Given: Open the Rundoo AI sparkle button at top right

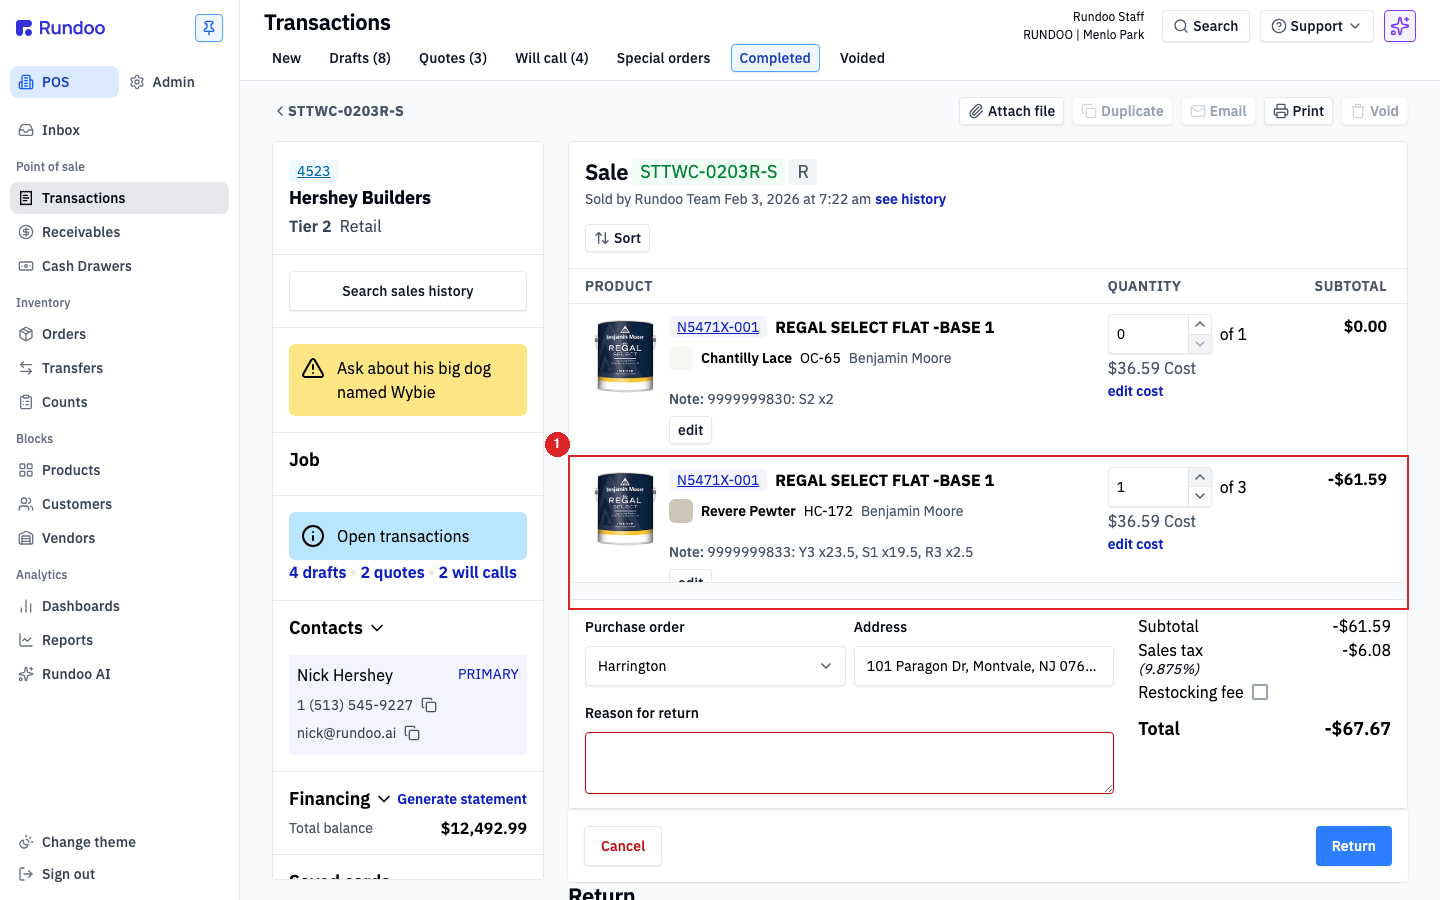Looking at the screenshot, I should pos(1400,26).
